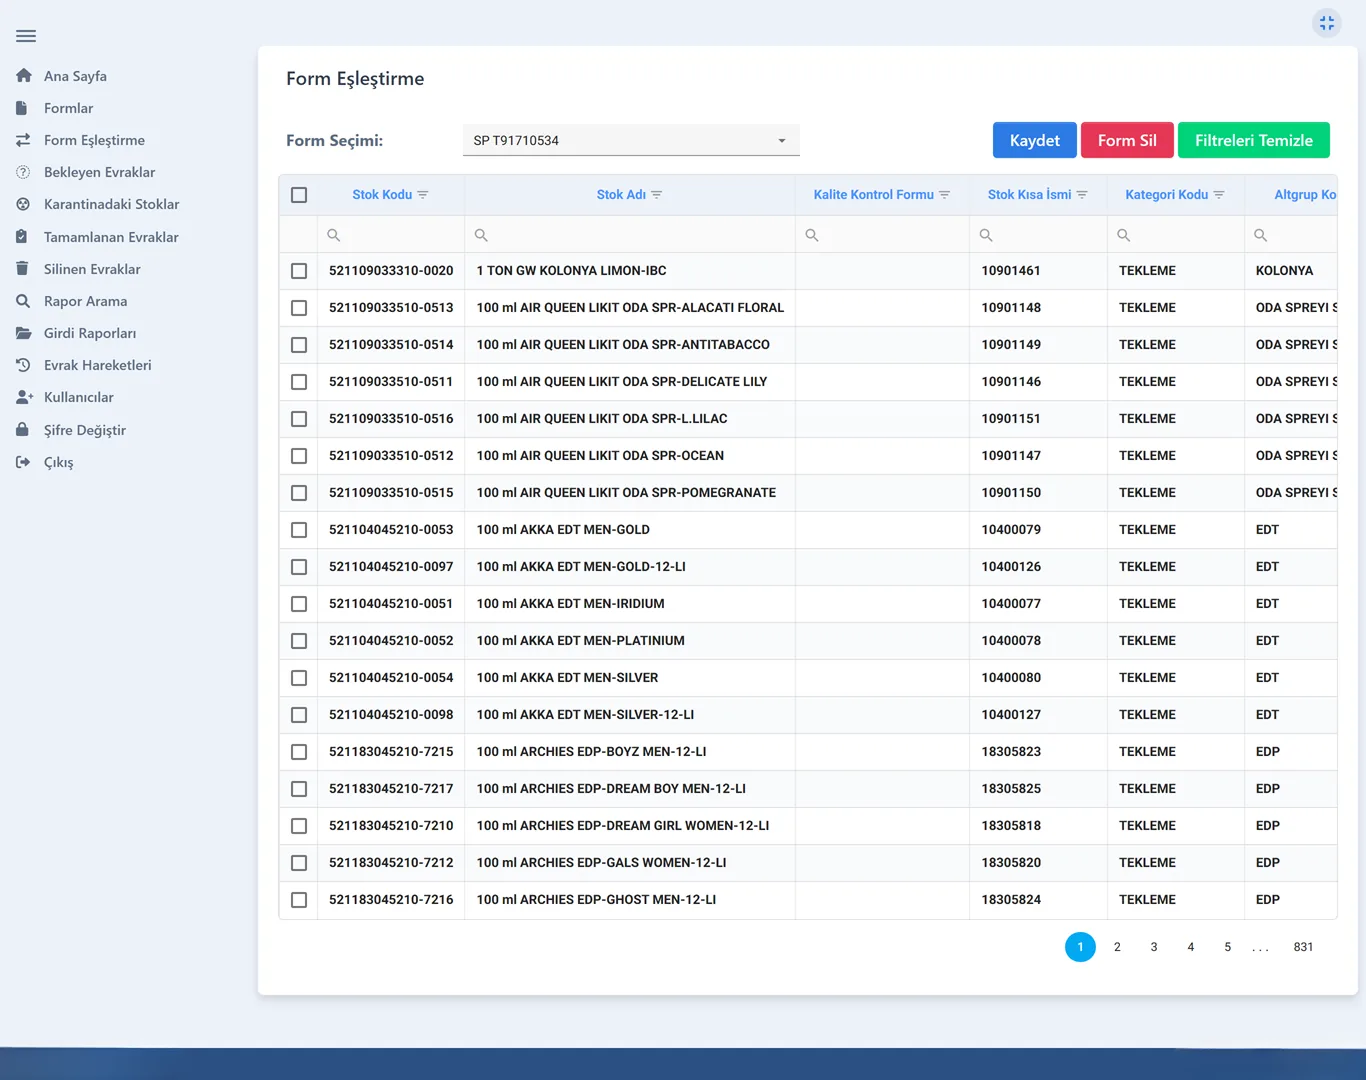The width and height of the screenshot is (1366, 1080).
Task: Click the exit fullscreen icon
Action: click(1327, 23)
